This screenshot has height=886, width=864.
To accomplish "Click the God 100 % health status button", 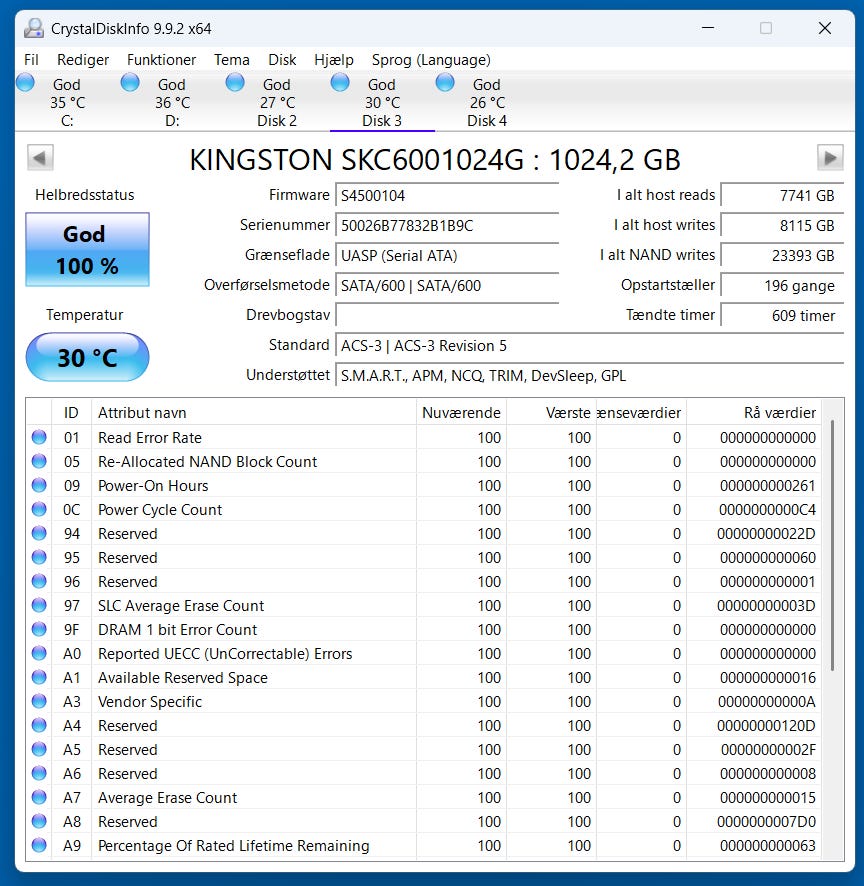I will coord(88,249).
